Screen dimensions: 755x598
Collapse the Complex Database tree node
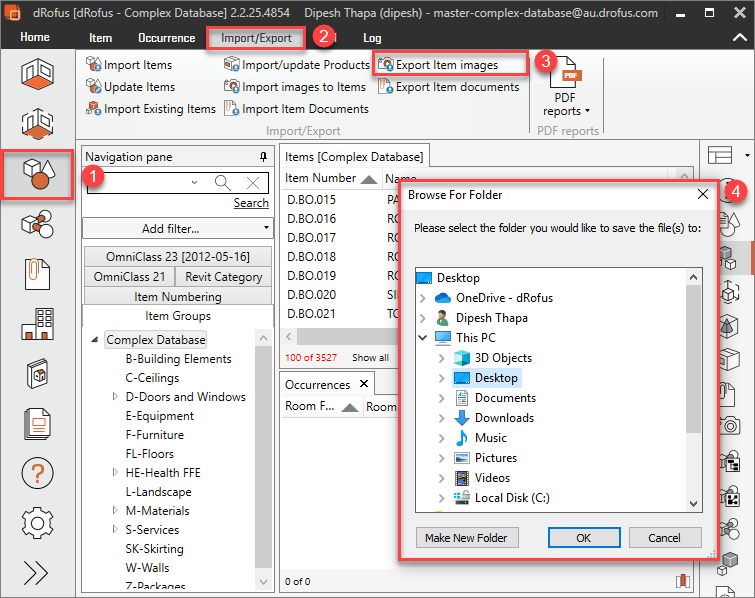click(95, 339)
